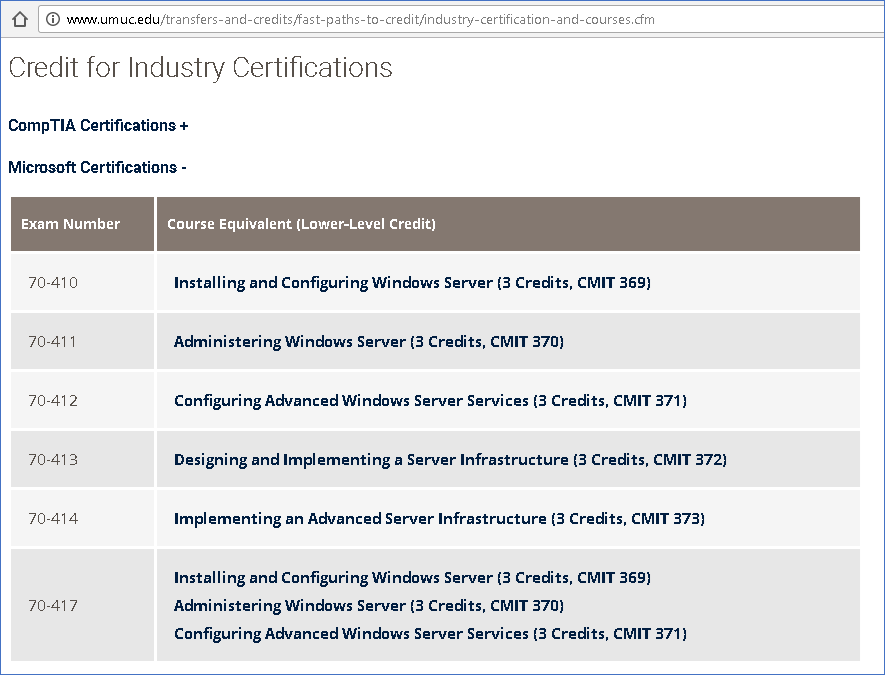Image resolution: width=885 pixels, height=675 pixels.
Task: Select the Course Equivalent (Lower-Level Credit) header
Action: [x=508, y=224]
